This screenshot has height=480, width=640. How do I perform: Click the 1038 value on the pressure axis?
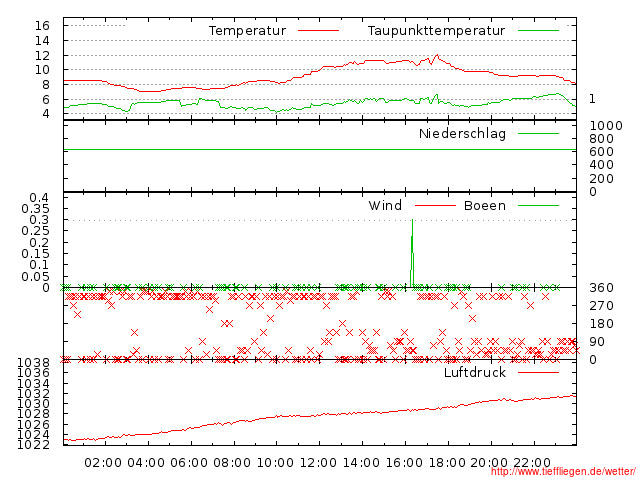click(33, 362)
